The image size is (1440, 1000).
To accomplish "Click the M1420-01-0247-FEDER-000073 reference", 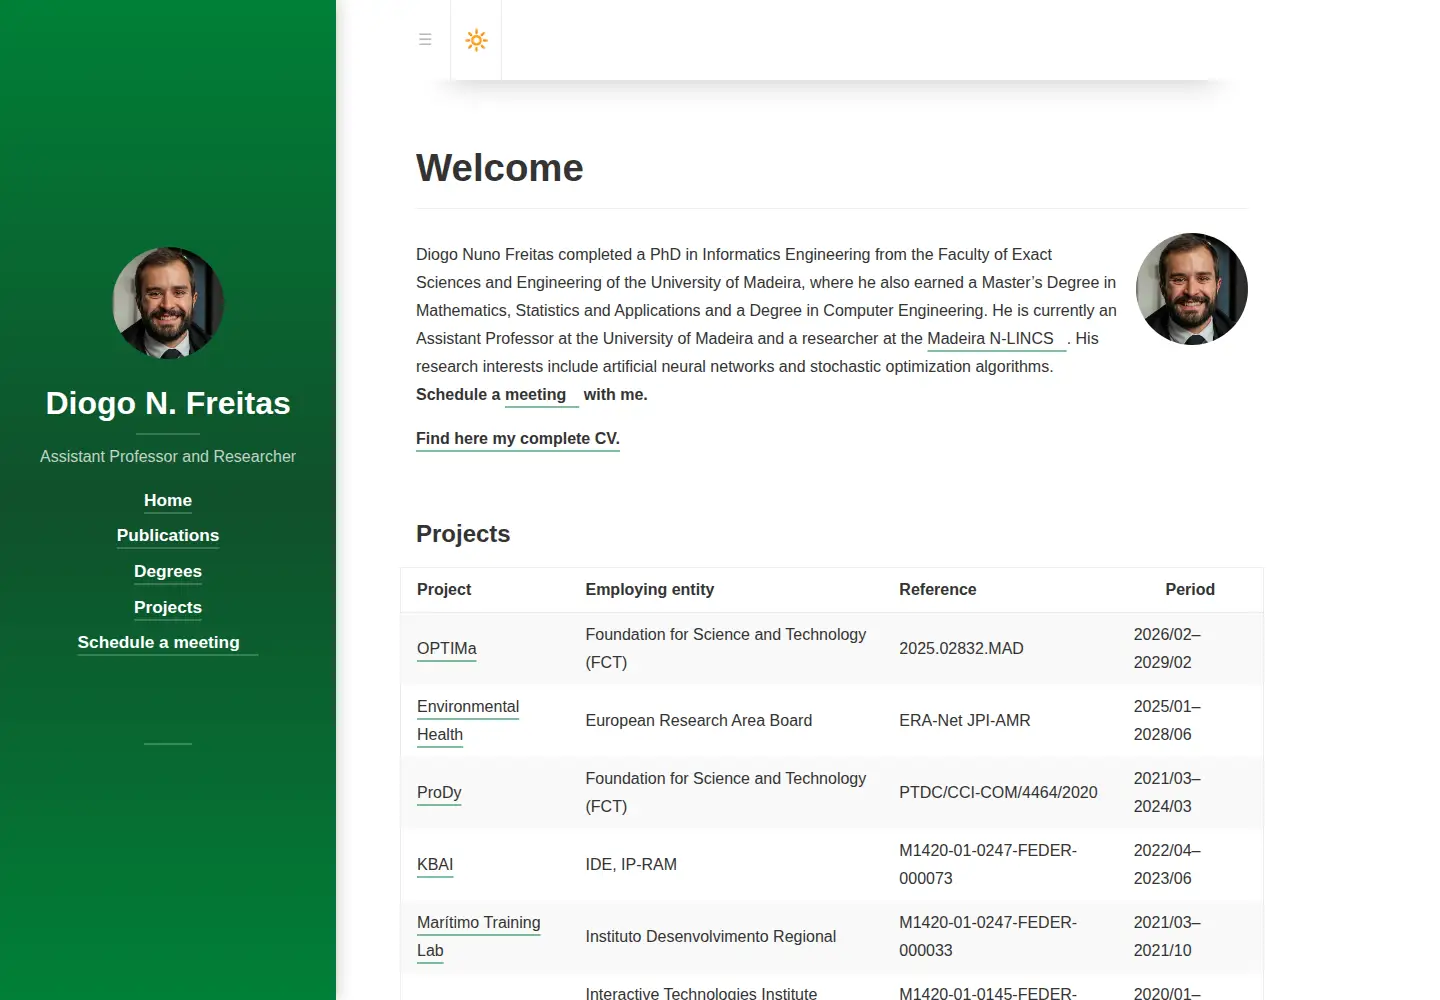I will tap(988, 864).
